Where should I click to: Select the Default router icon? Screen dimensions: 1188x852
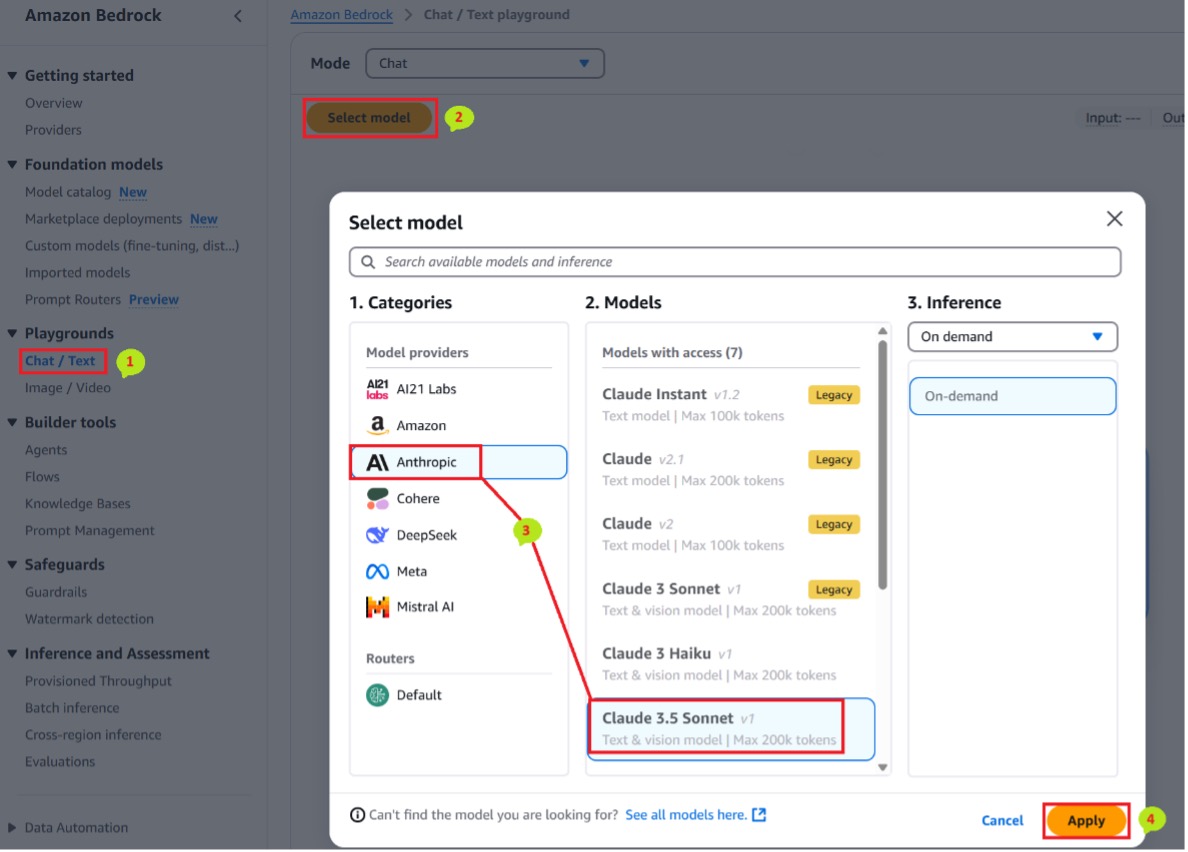pyautogui.click(x=377, y=695)
